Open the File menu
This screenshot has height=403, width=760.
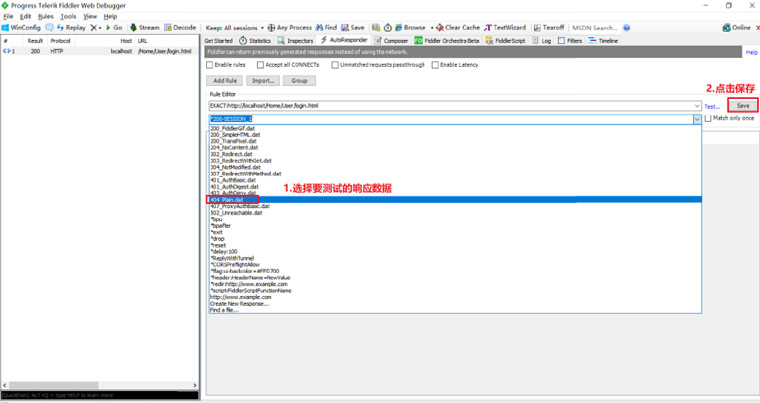[x=8, y=16]
